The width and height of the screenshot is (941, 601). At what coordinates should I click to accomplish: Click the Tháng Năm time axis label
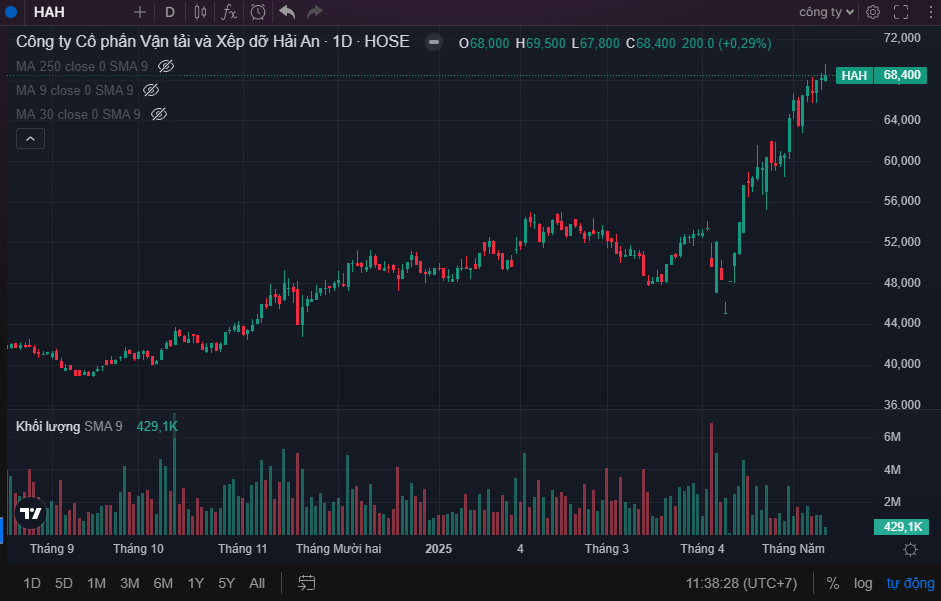pyautogui.click(x=793, y=549)
